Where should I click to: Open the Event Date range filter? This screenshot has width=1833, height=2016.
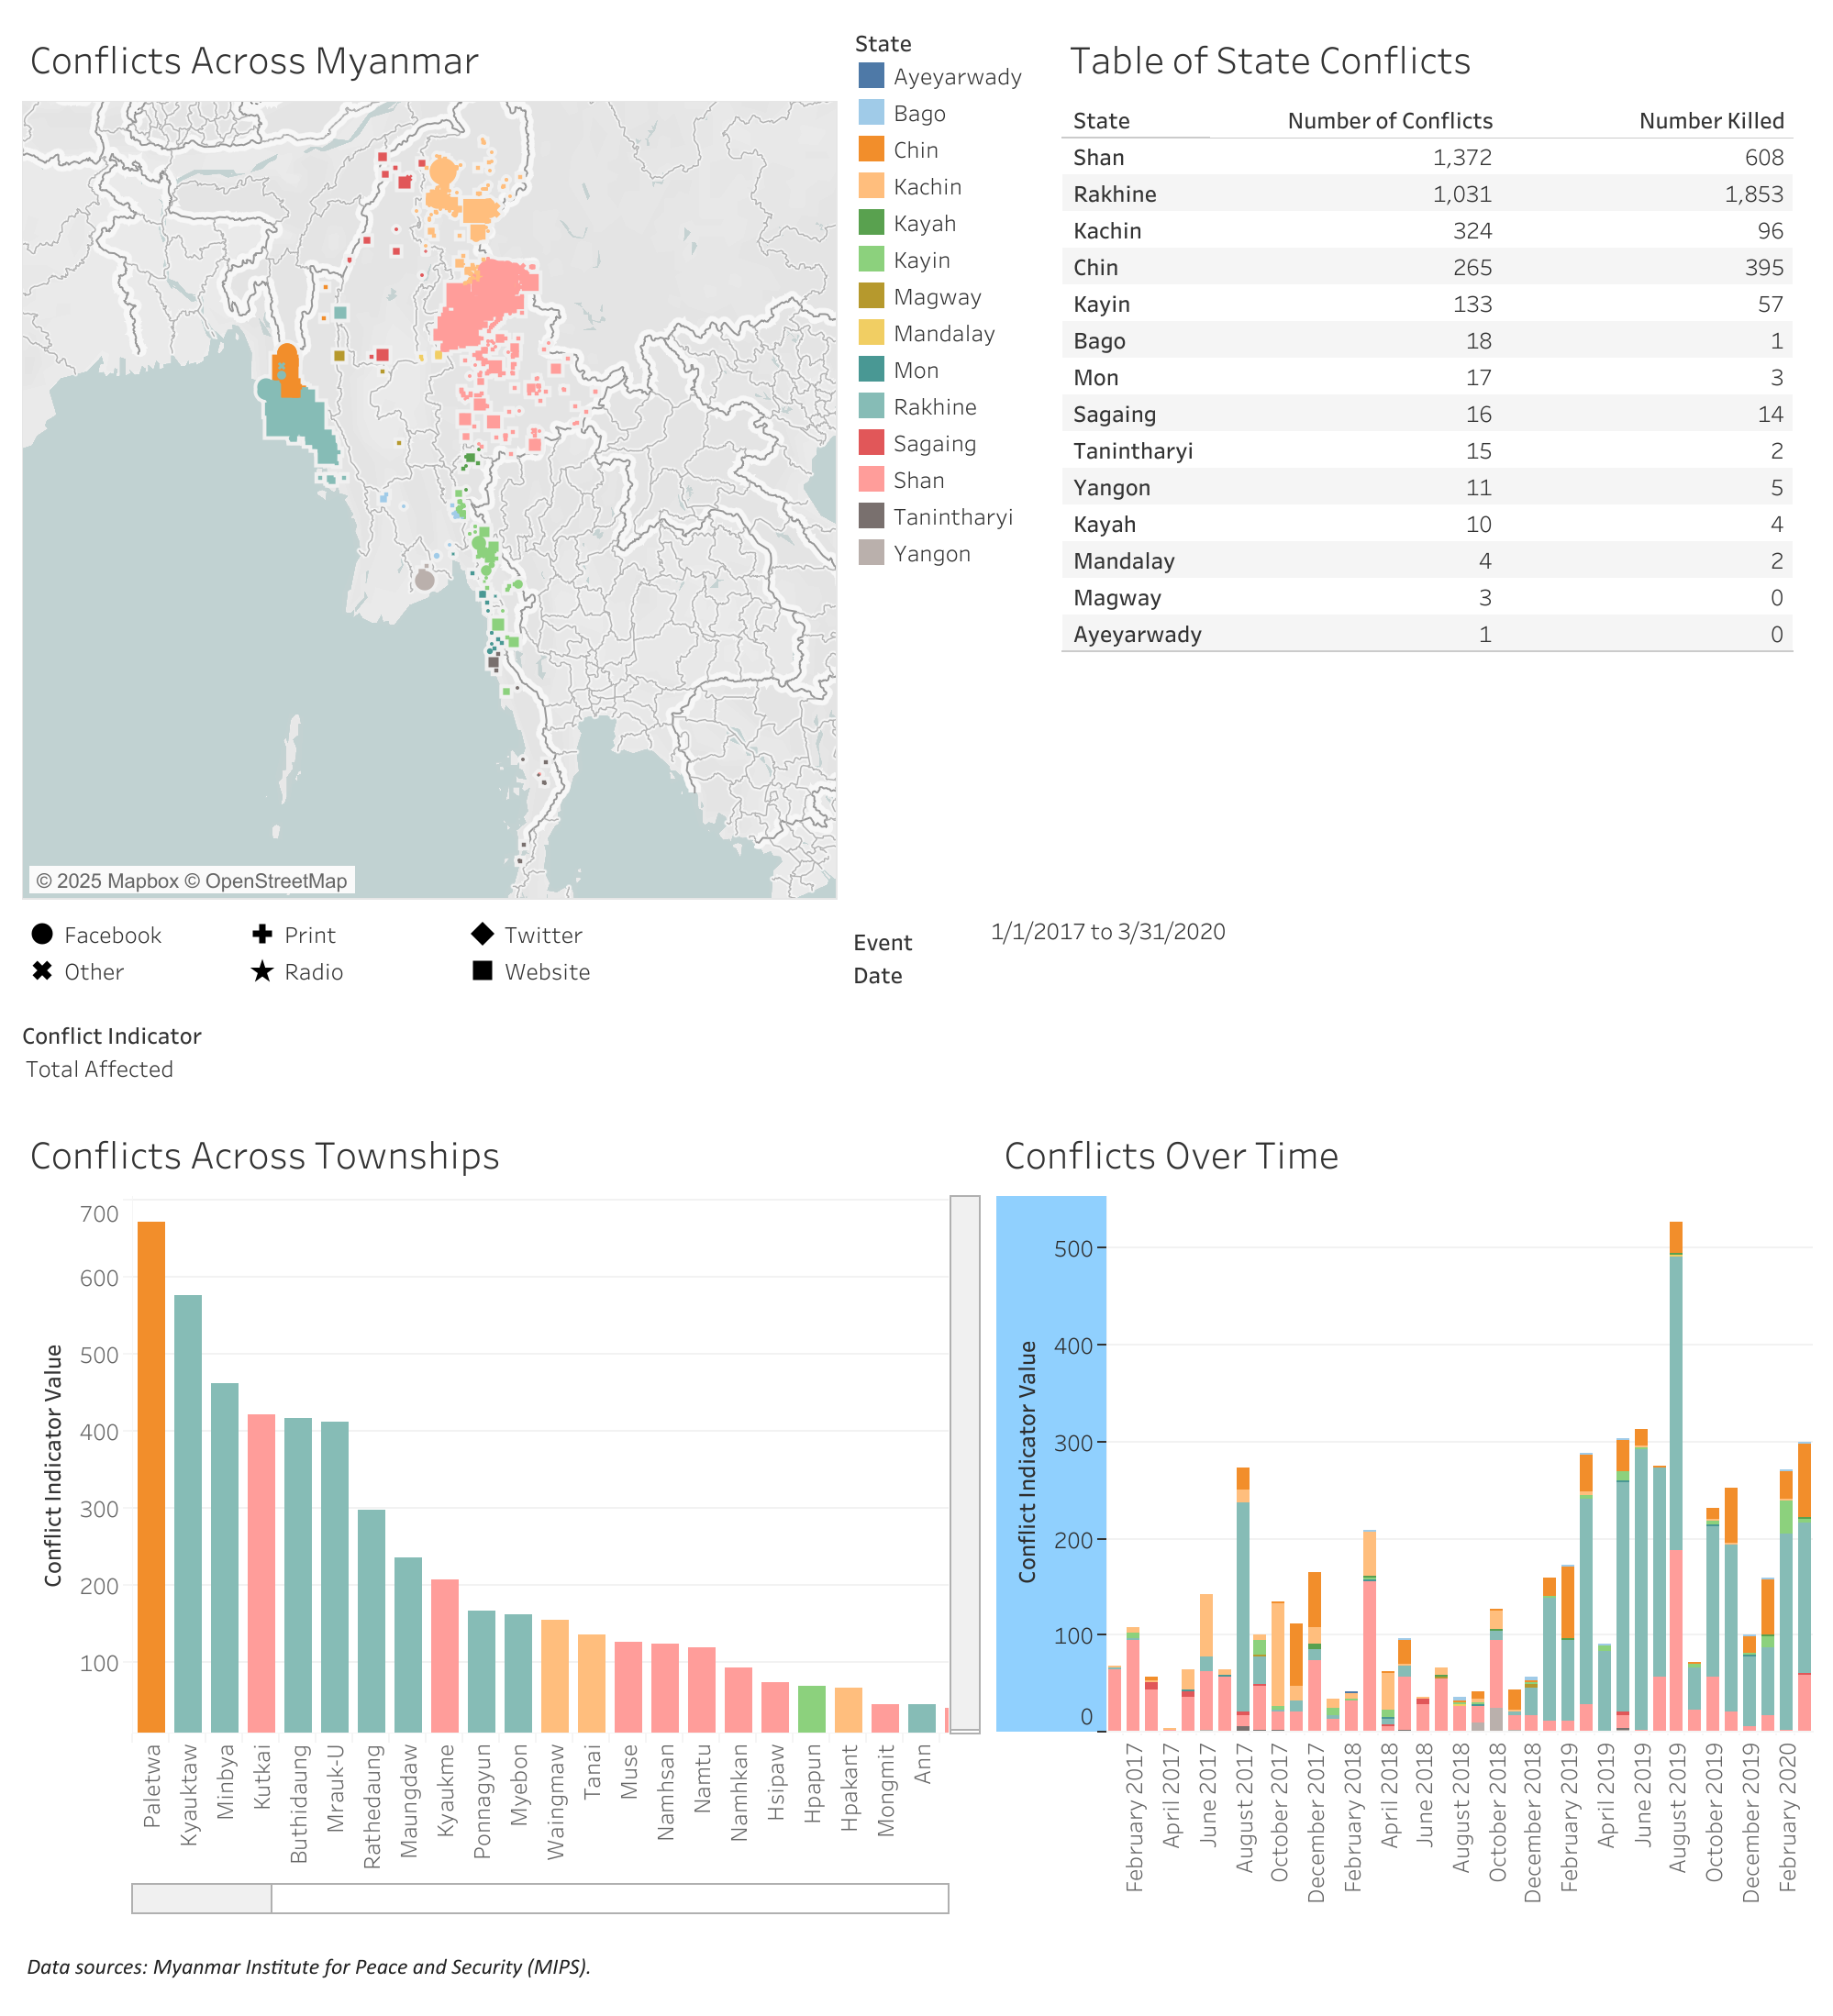pos(1107,931)
